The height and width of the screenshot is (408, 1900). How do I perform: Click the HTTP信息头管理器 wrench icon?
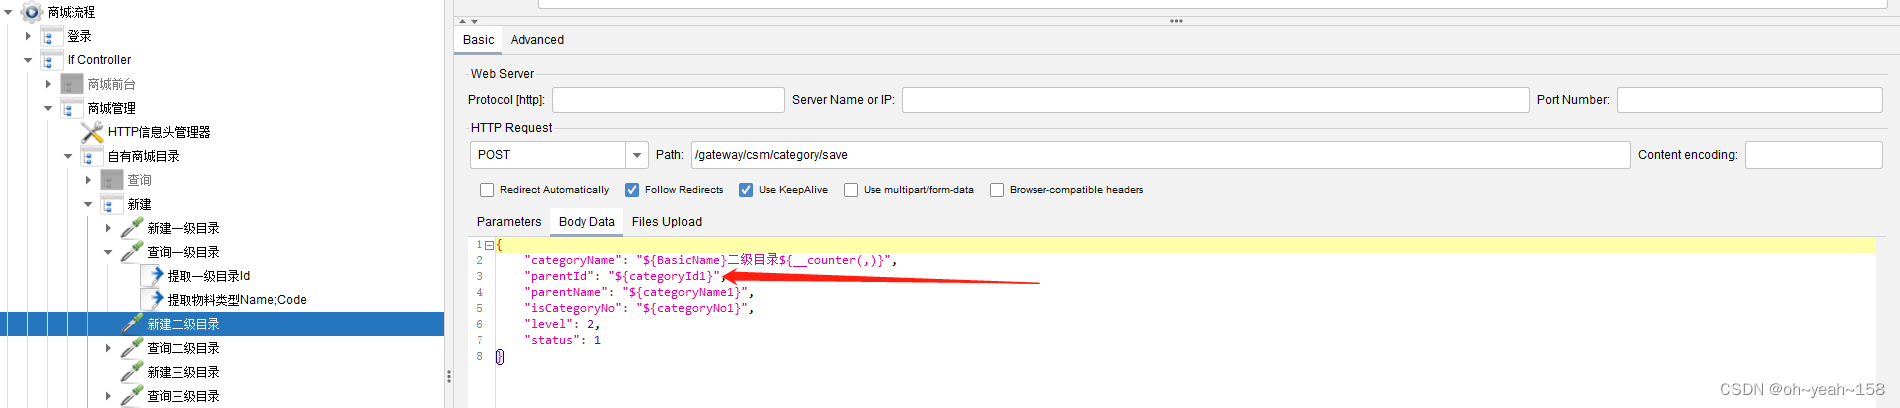92,132
